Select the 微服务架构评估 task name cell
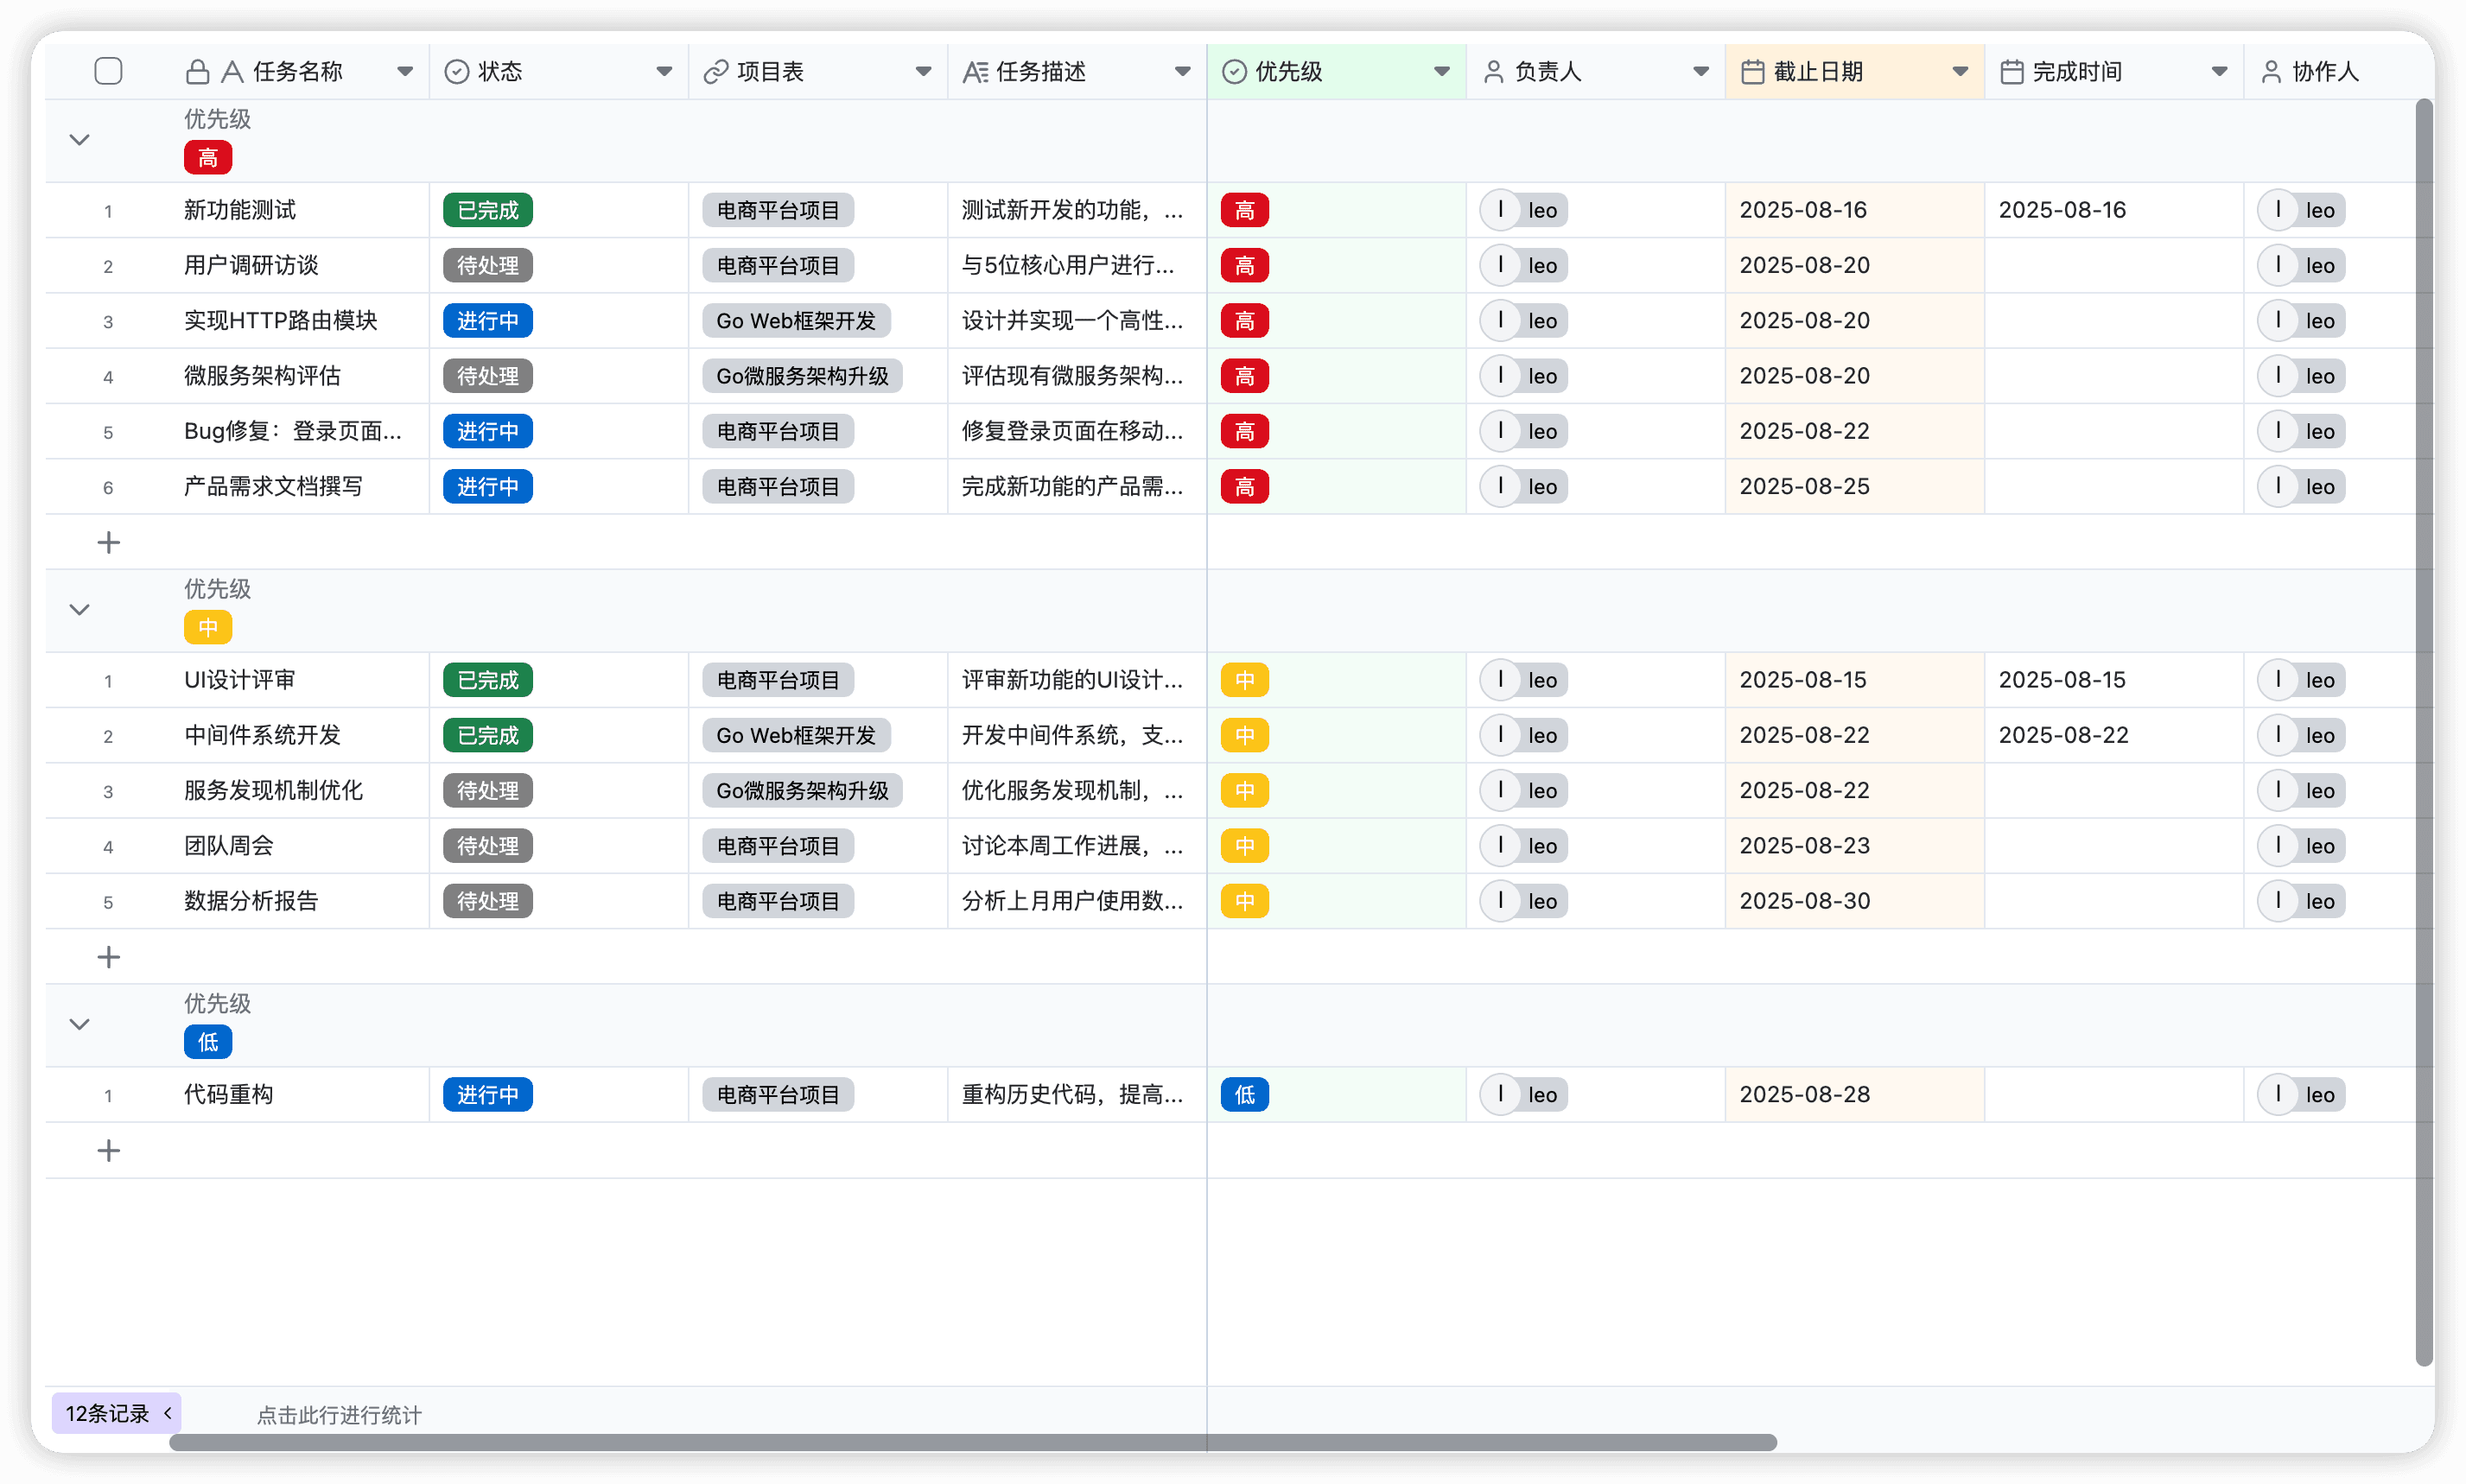The image size is (2466, 1484). point(300,375)
